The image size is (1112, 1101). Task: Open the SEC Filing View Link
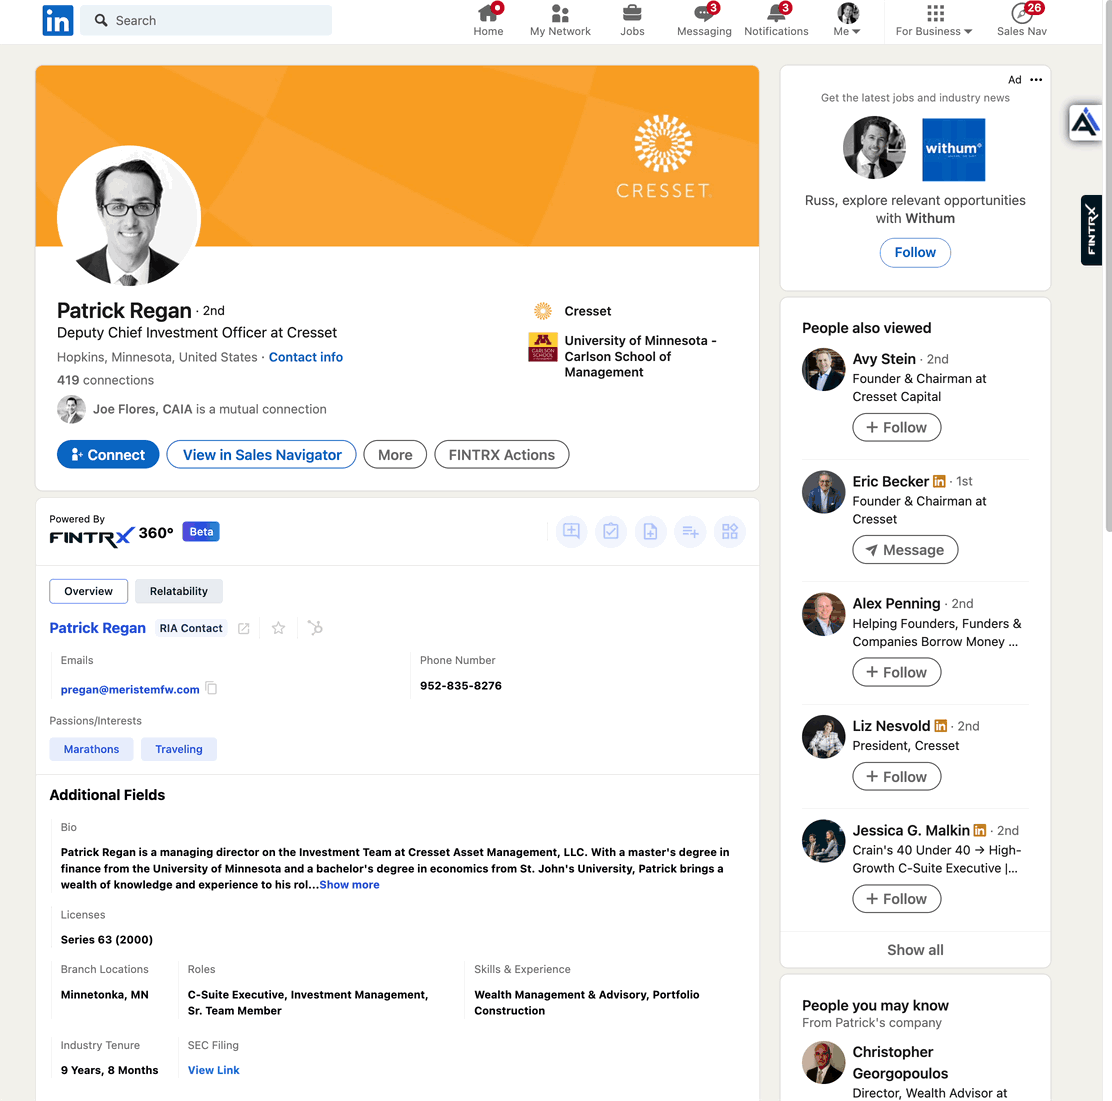213,1070
